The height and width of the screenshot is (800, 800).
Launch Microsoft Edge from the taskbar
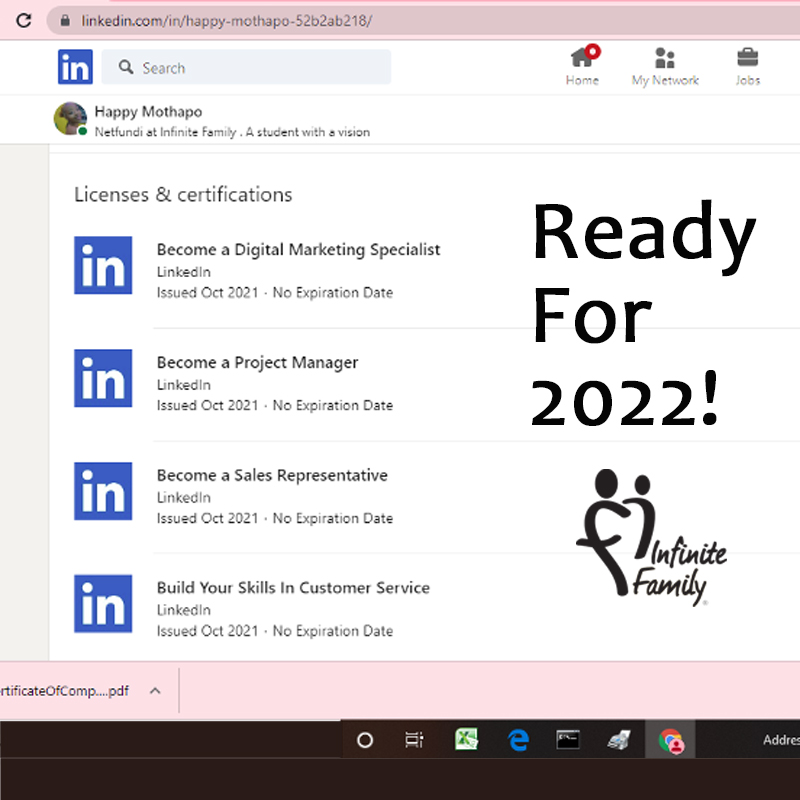[518, 740]
